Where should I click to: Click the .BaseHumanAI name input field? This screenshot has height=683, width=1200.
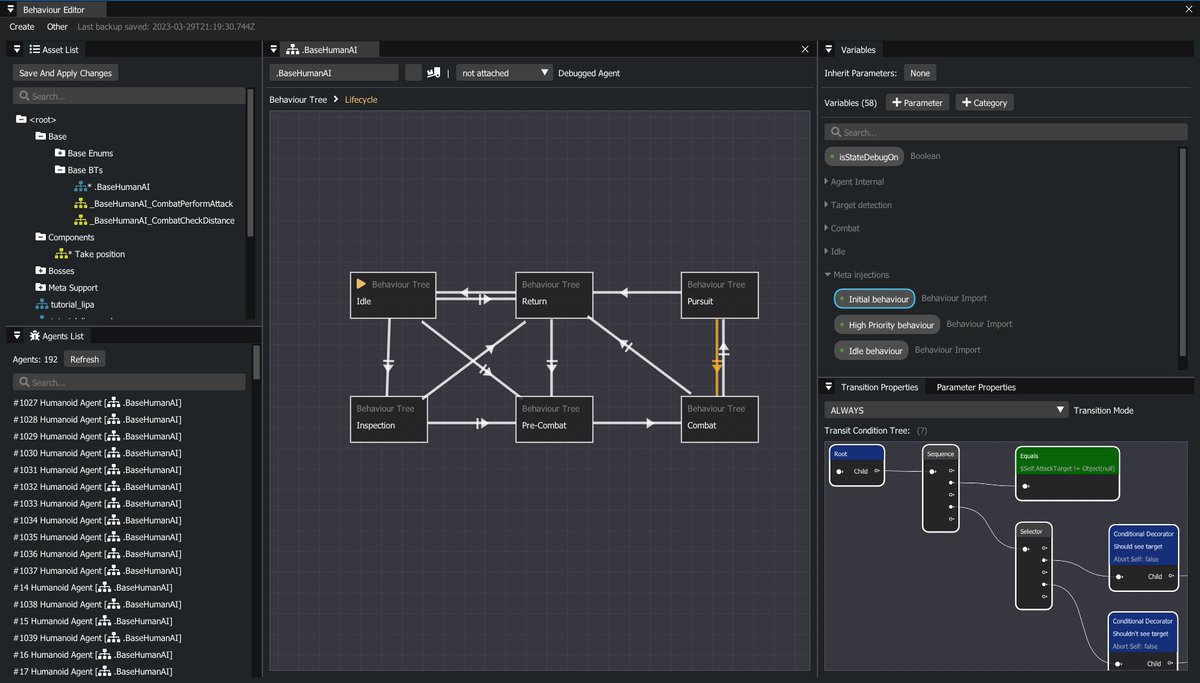point(334,72)
